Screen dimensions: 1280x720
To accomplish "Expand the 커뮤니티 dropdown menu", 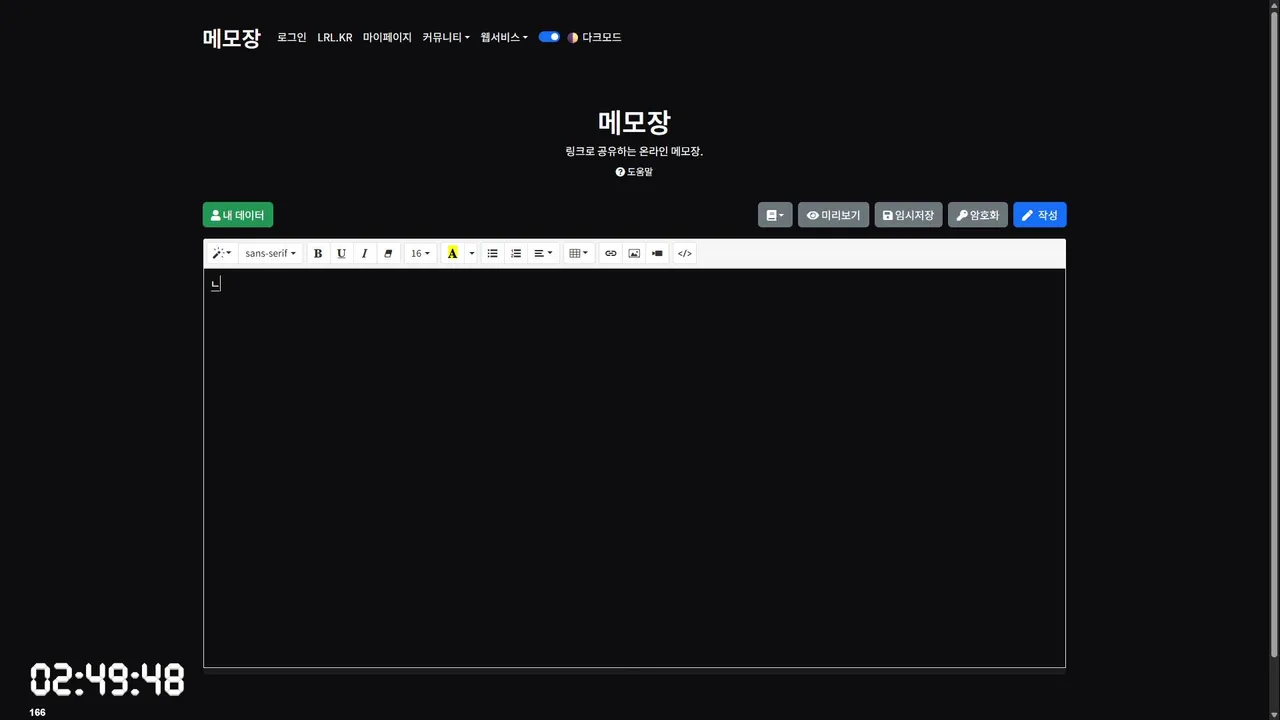I will pyautogui.click(x=446, y=37).
